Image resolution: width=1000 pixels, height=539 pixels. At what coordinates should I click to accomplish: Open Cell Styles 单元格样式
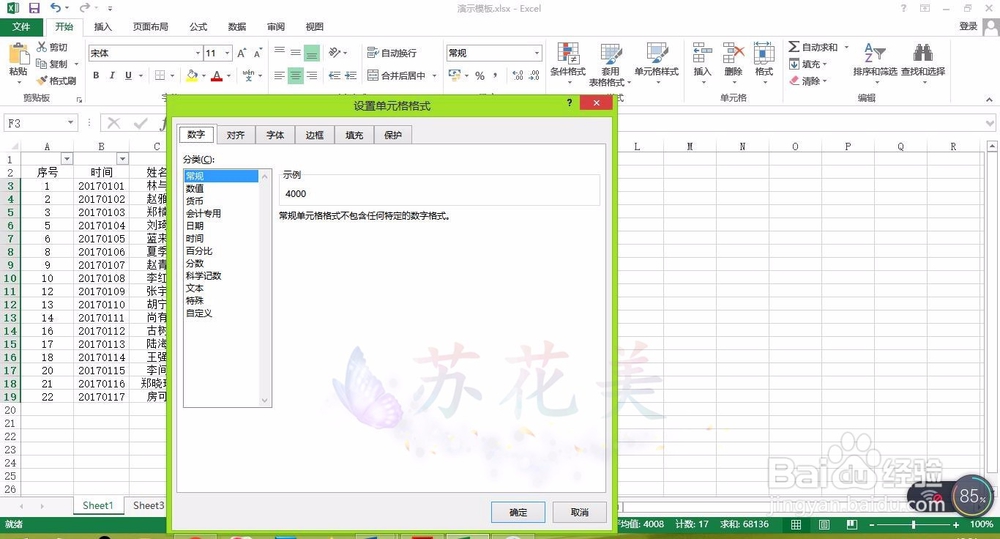[656, 64]
